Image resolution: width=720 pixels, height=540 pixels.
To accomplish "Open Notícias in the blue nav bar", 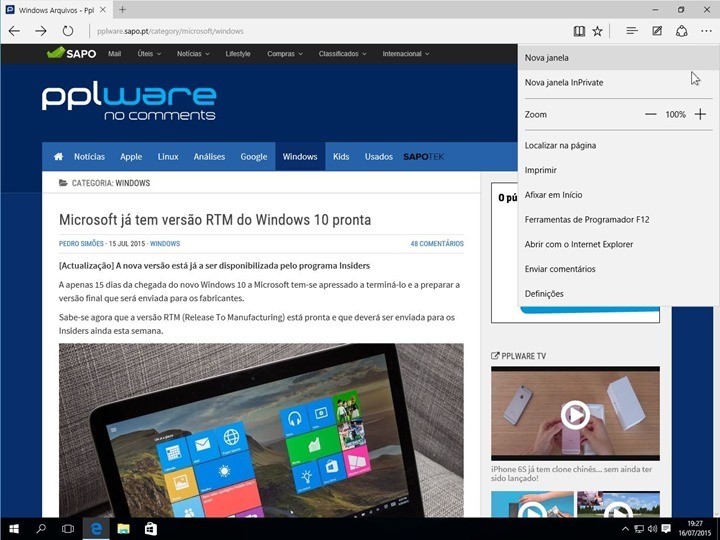I will 90,157.
